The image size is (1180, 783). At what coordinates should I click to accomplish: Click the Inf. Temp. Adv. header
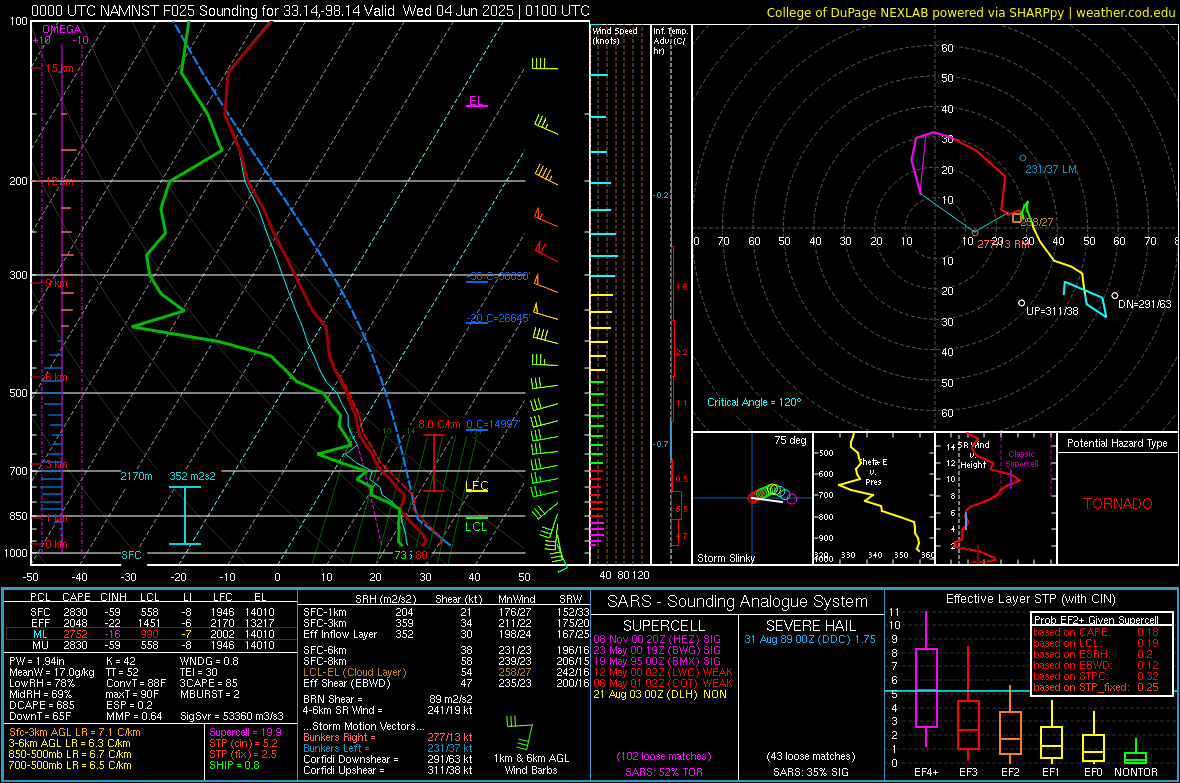tap(670, 41)
